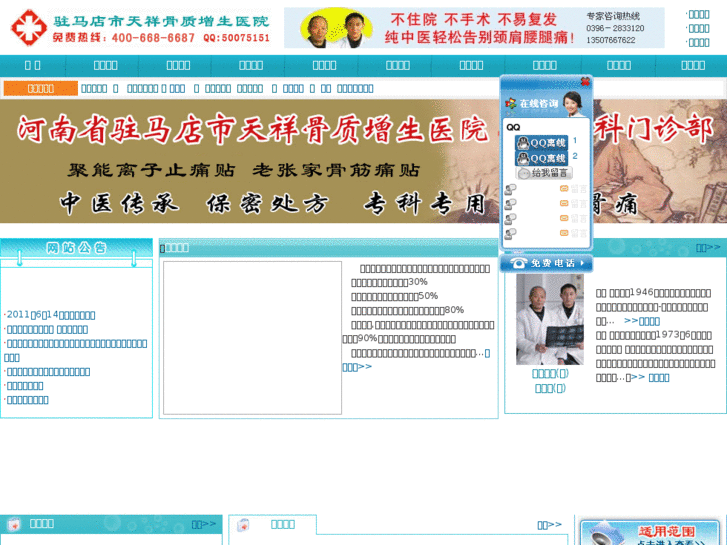Click the empty media box beside 30% text

click(252, 338)
